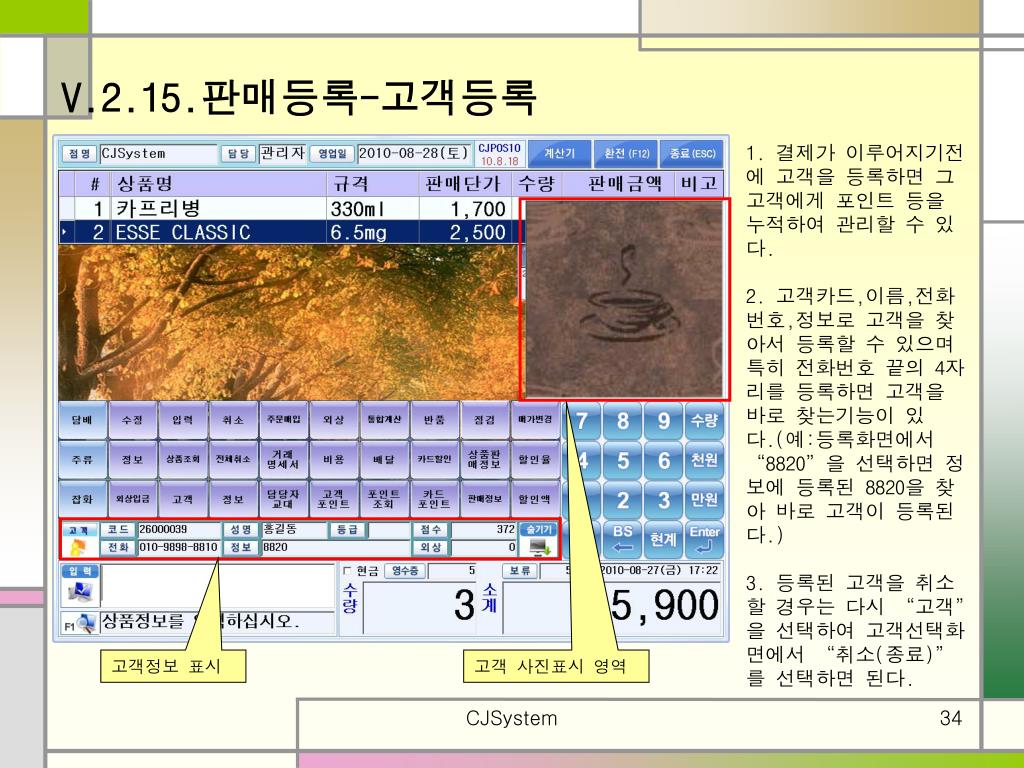The height and width of the screenshot is (768, 1024).
Task: Click the 통합계산 button
Action: pos(383,420)
